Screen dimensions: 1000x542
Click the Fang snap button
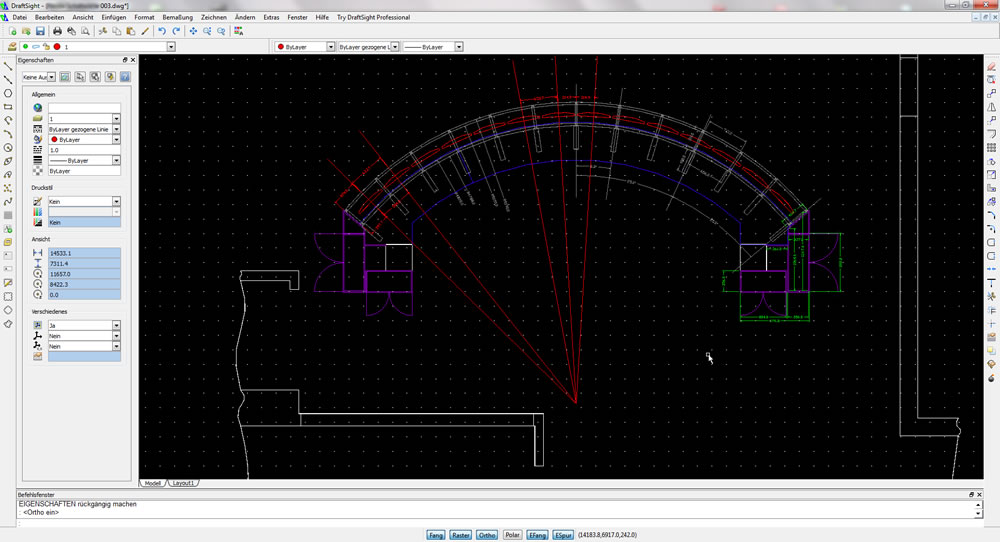coord(436,535)
